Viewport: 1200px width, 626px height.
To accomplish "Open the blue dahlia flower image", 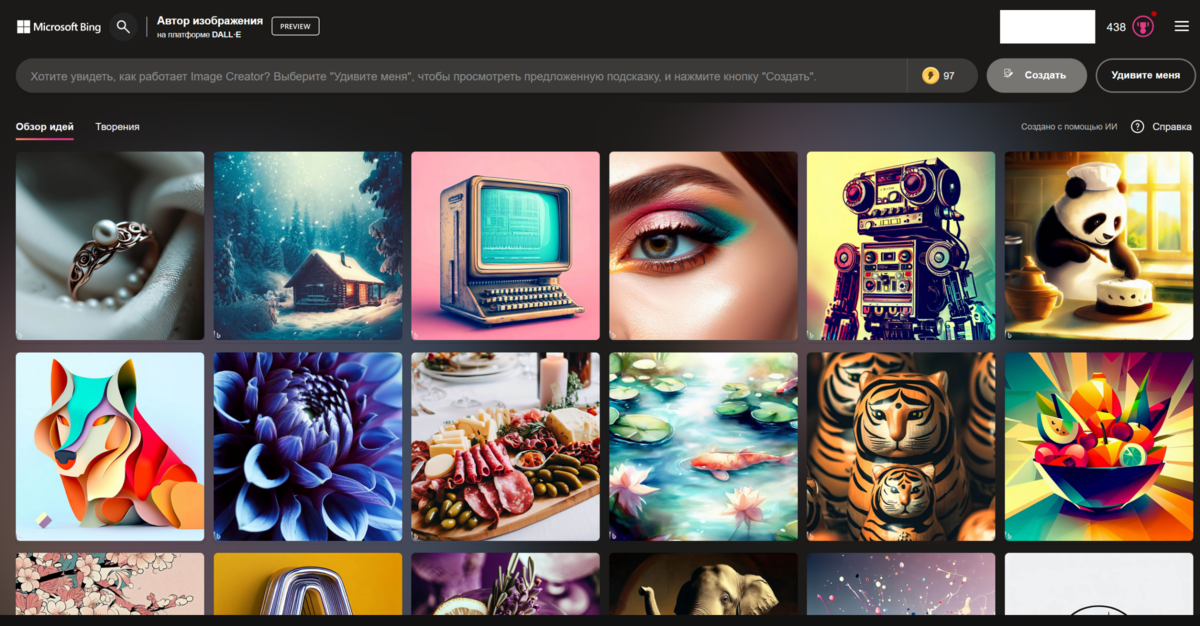I will point(308,446).
